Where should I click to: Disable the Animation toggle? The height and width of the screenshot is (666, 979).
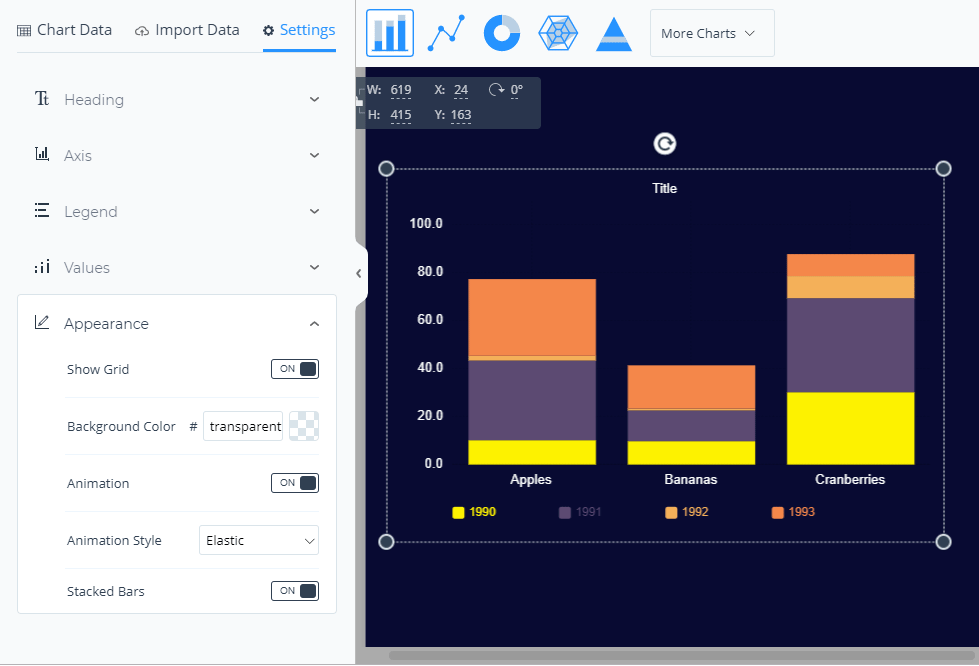[295, 483]
